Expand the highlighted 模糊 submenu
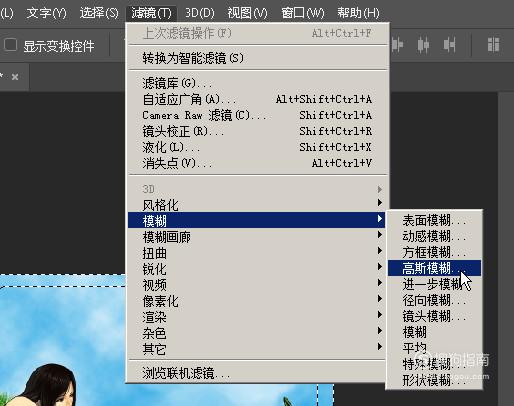The width and height of the screenshot is (514, 406). (x=257, y=220)
